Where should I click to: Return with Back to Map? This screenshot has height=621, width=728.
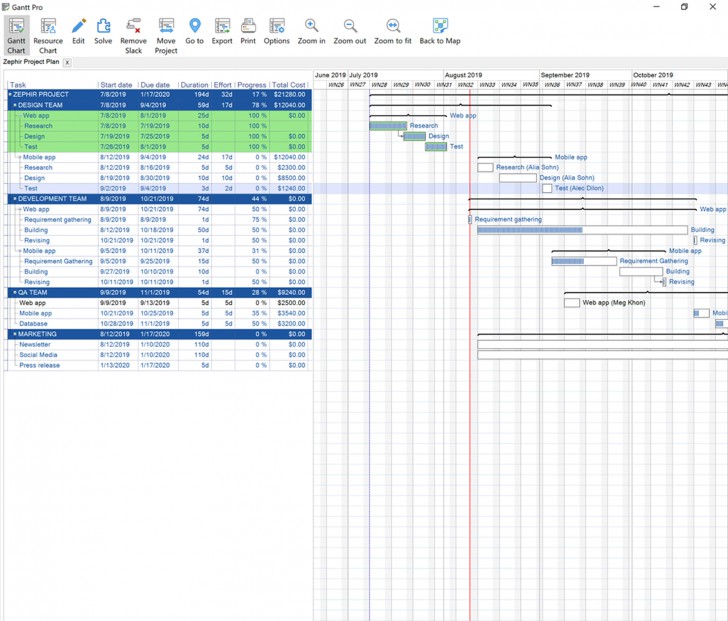coord(440,31)
